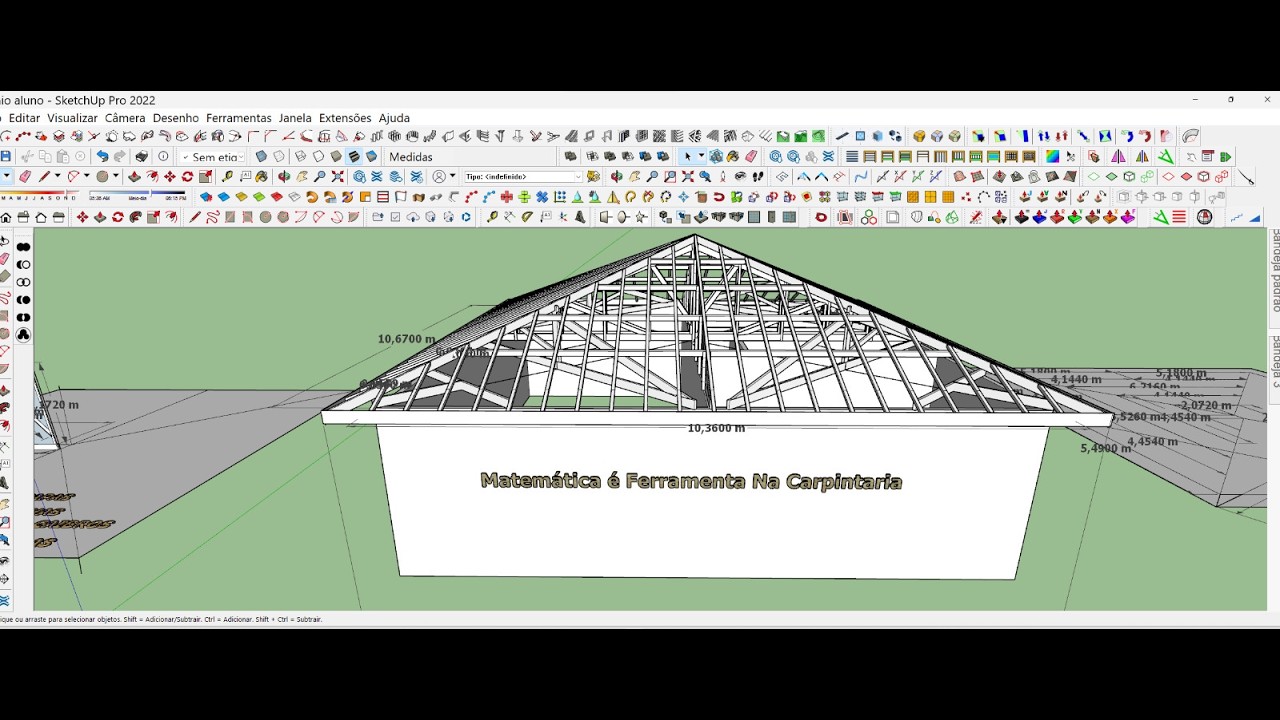Viewport: 1280px width, 720px height.
Task: Open the Tipo indefinido dropdown
Action: pyautogui.click(x=523, y=176)
